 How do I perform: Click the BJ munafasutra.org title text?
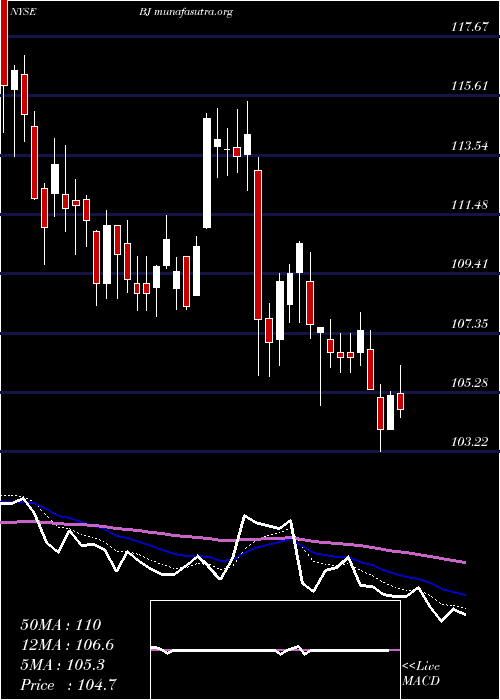tap(186, 12)
